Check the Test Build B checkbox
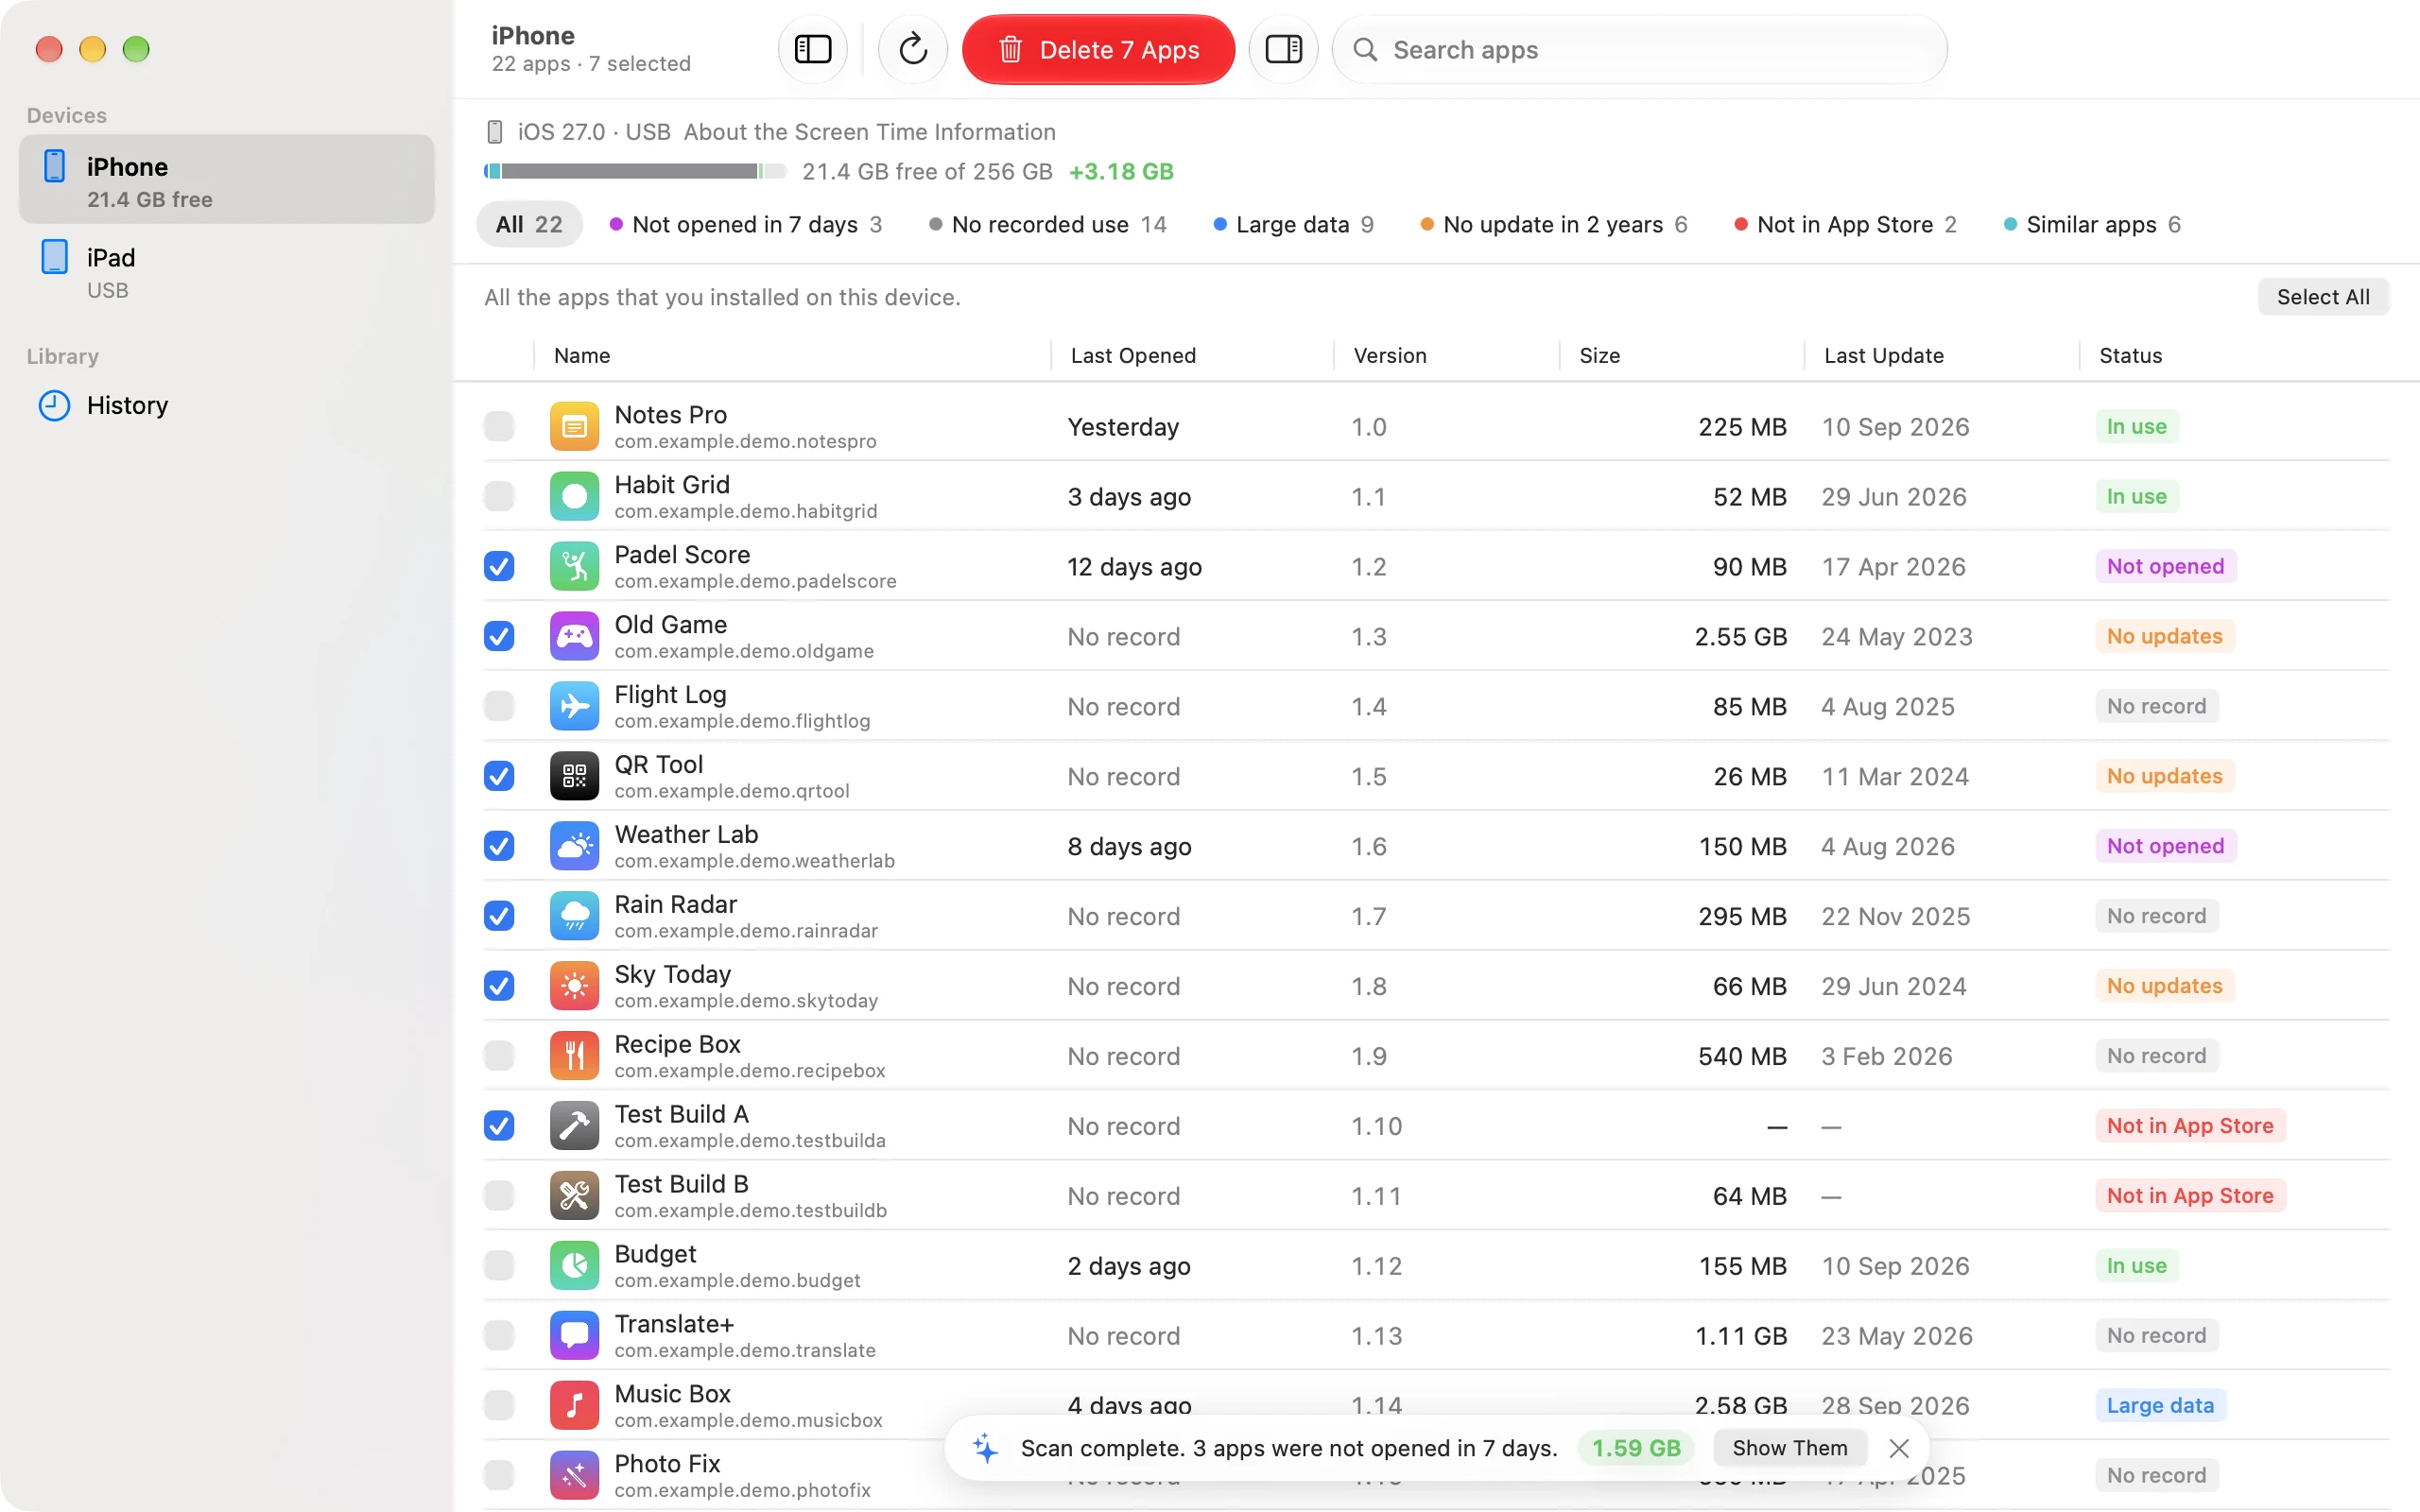The width and height of the screenshot is (2420, 1512). pyautogui.click(x=499, y=1197)
